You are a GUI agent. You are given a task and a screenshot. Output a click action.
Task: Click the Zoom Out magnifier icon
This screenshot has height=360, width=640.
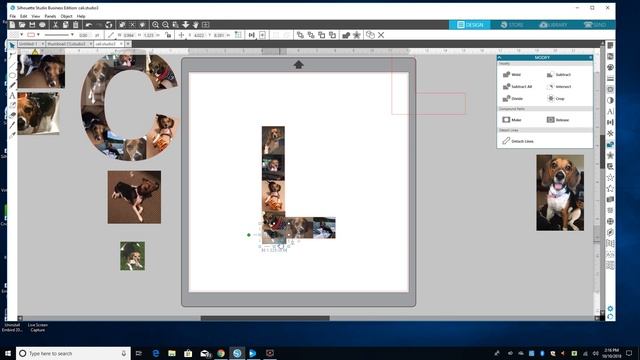tap(165, 25)
